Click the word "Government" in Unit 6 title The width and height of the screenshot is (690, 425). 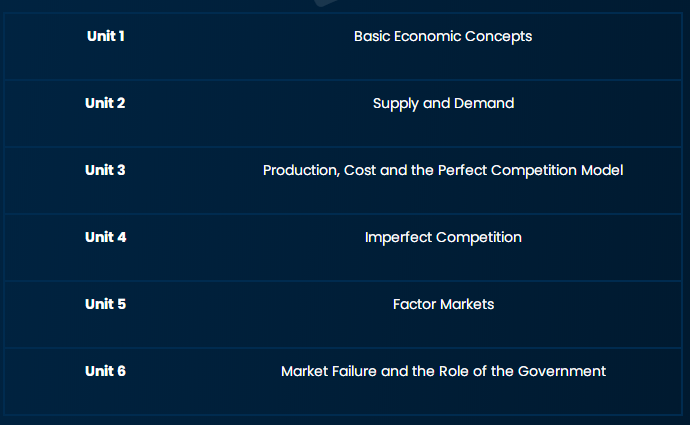tap(562, 371)
